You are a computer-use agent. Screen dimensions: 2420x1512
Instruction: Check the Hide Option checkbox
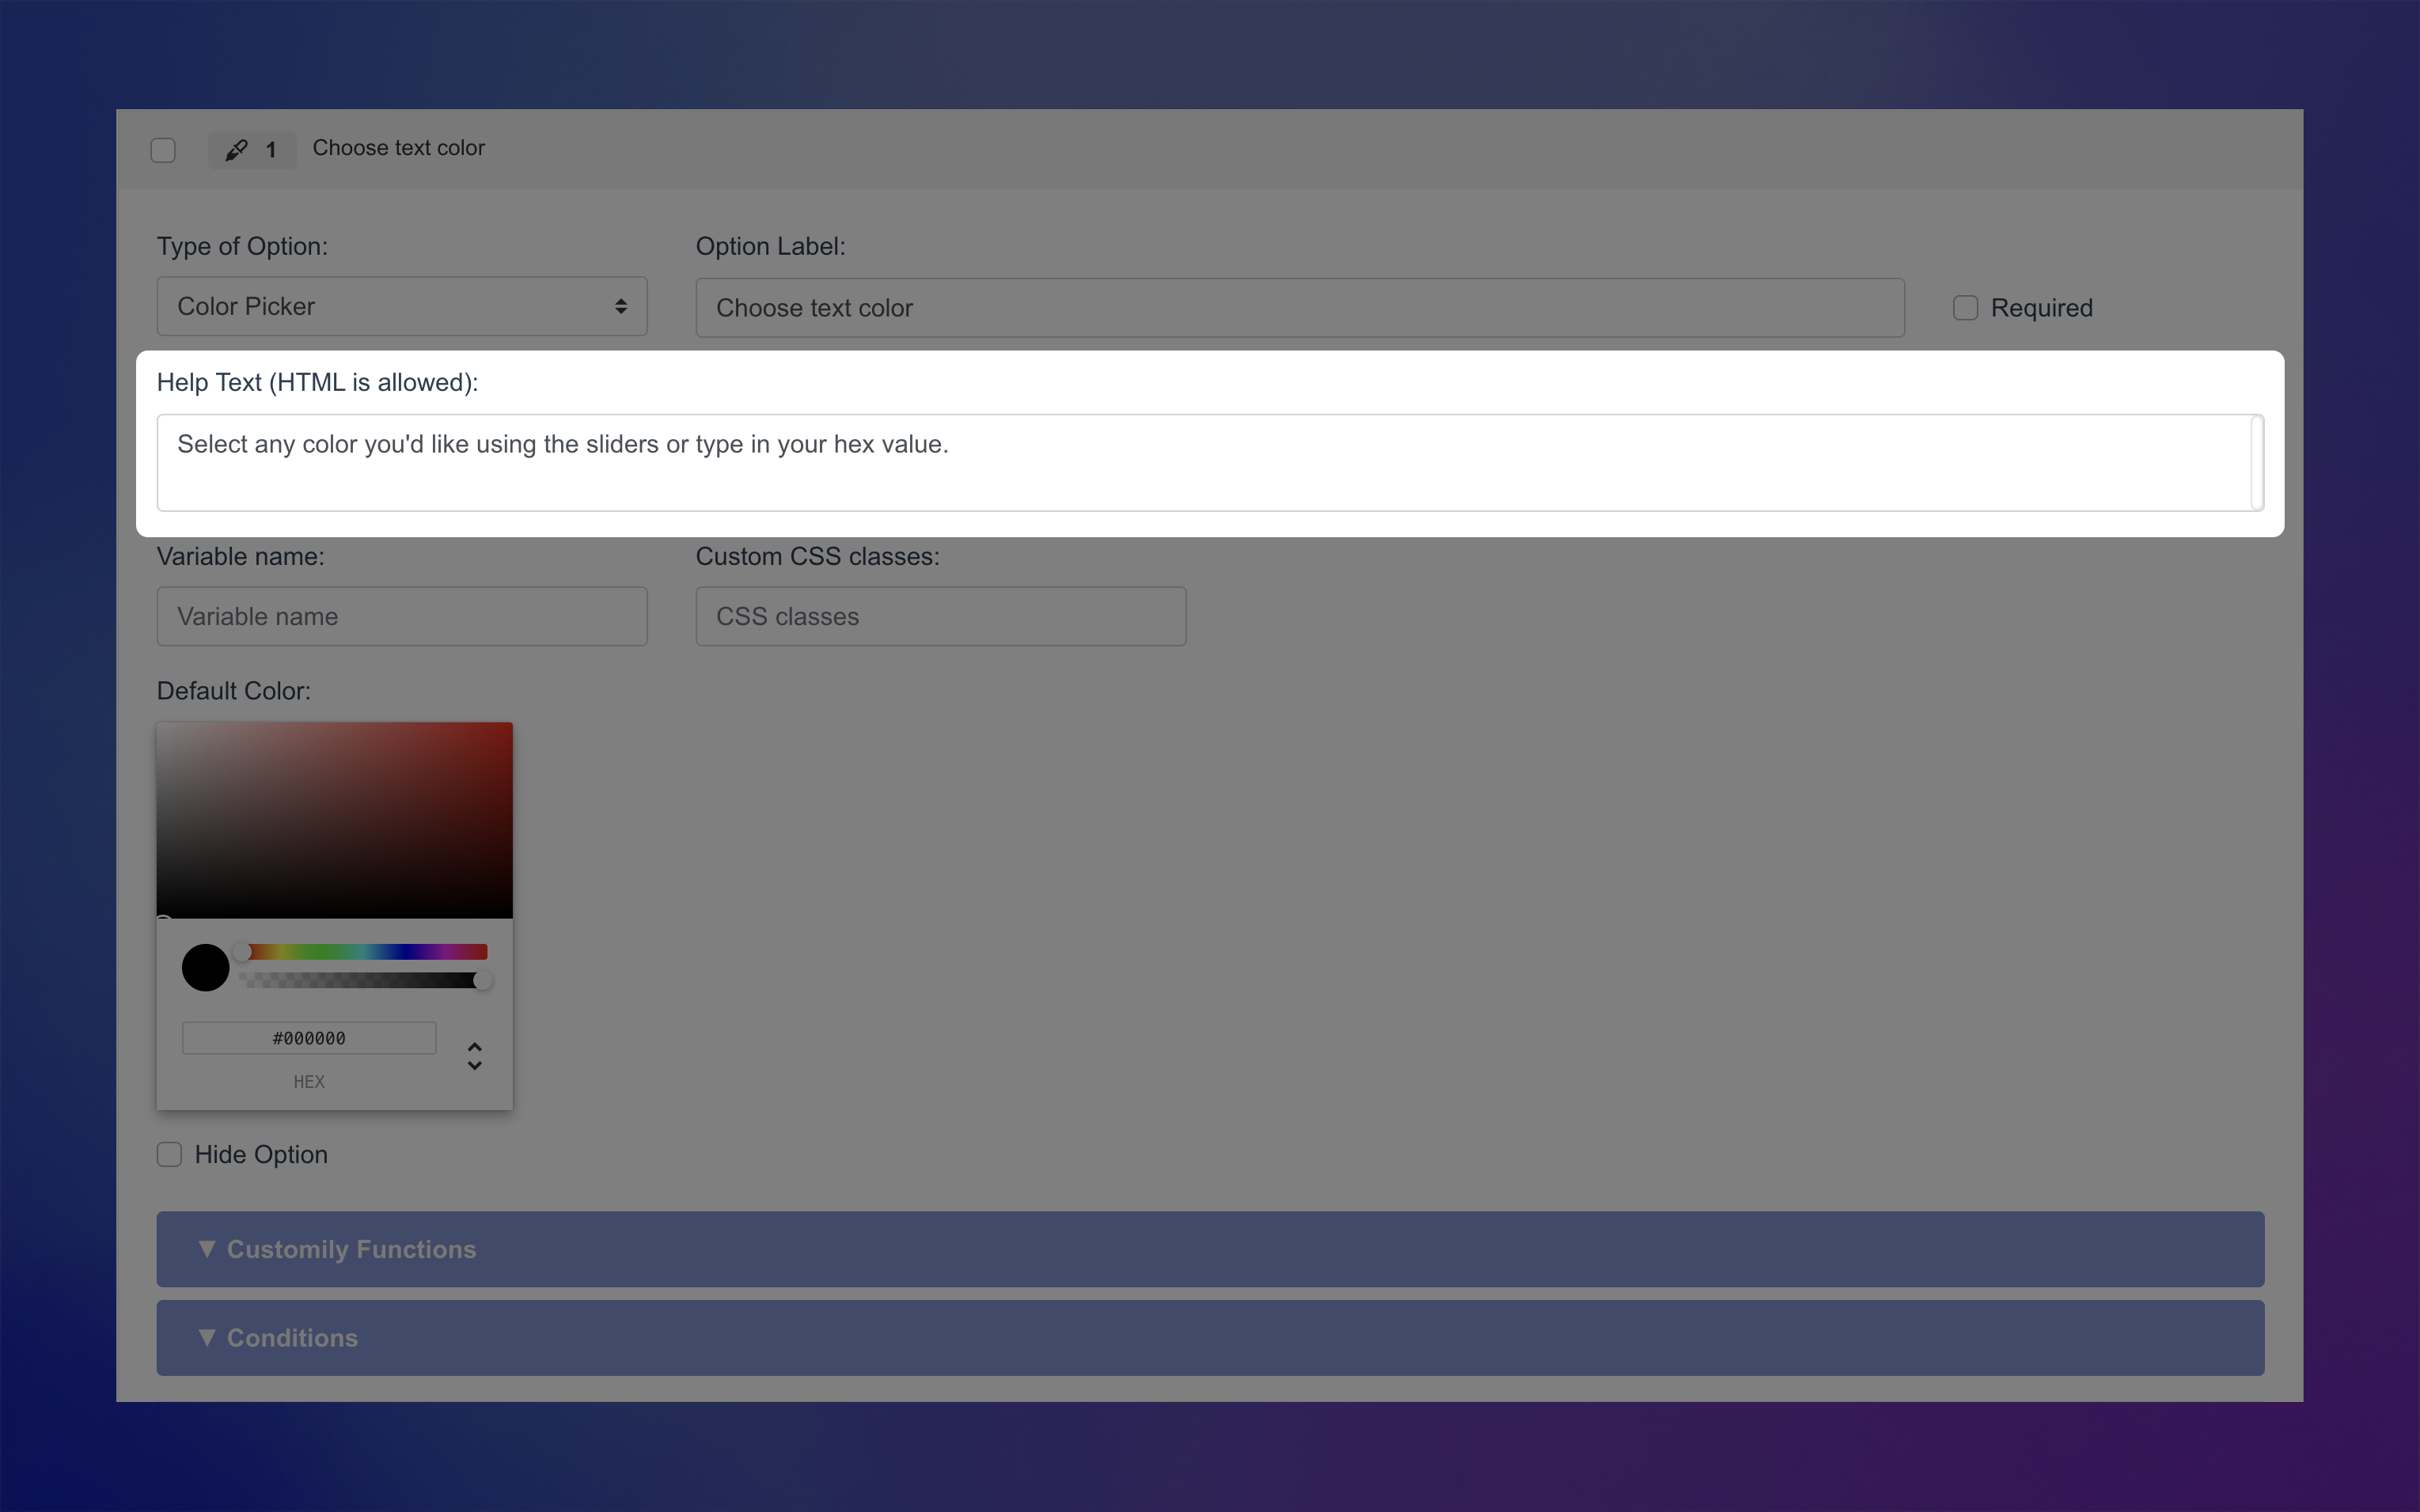(169, 1154)
